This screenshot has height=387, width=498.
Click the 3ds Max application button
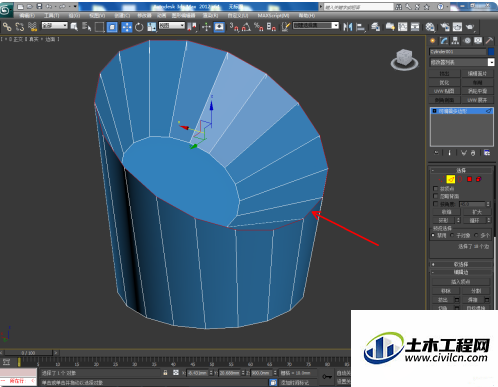point(6,10)
